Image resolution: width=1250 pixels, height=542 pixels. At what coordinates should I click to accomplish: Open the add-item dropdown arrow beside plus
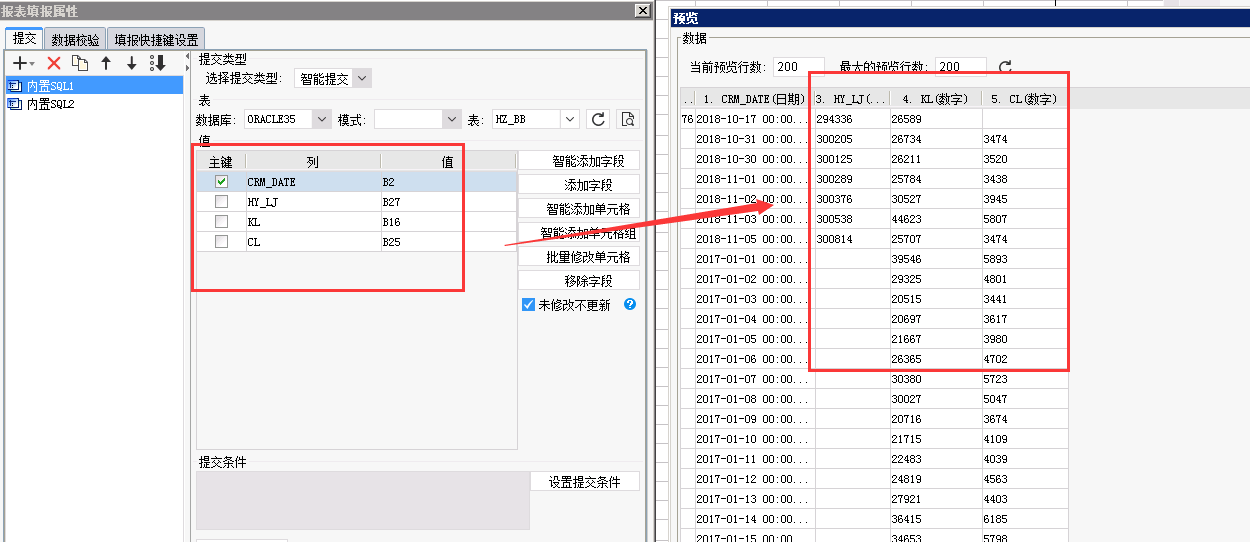pos(32,64)
